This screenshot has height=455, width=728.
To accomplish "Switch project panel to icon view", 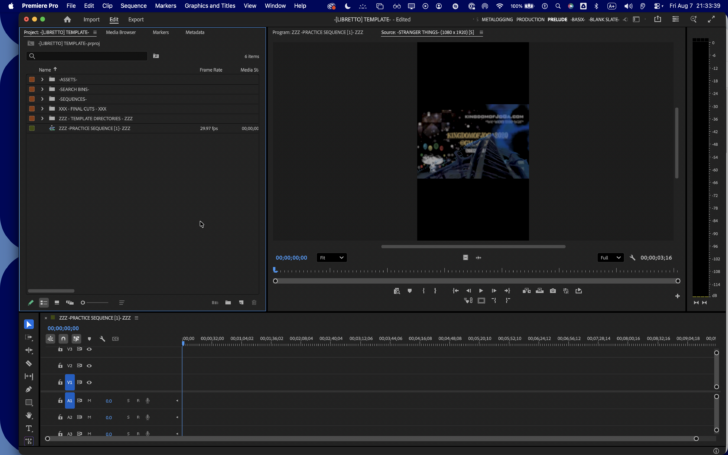I will 57,303.
